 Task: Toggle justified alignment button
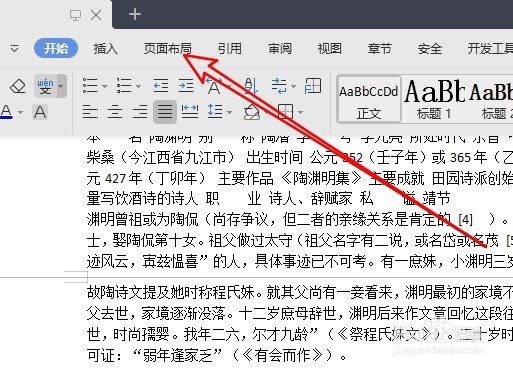click(165, 112)
